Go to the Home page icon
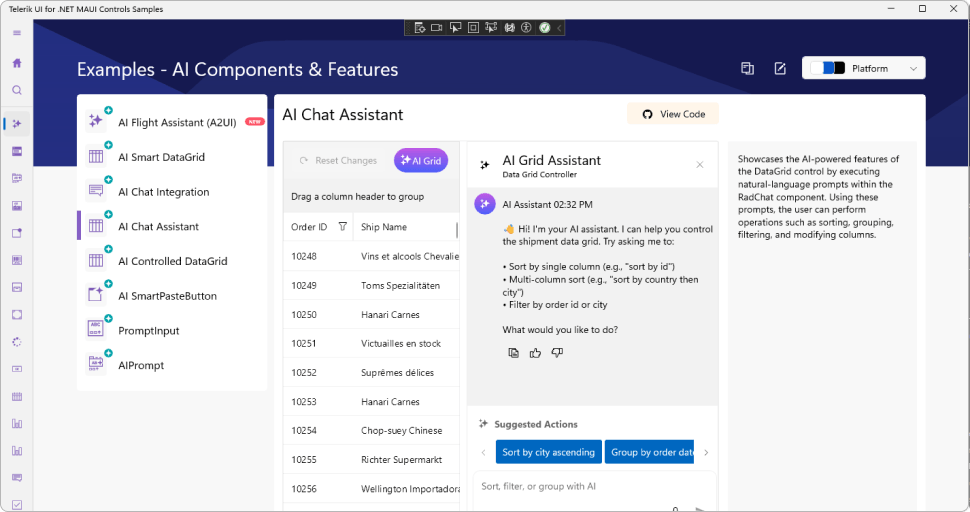970x512 pixels. pyautogui.click(x=17, y=62)
